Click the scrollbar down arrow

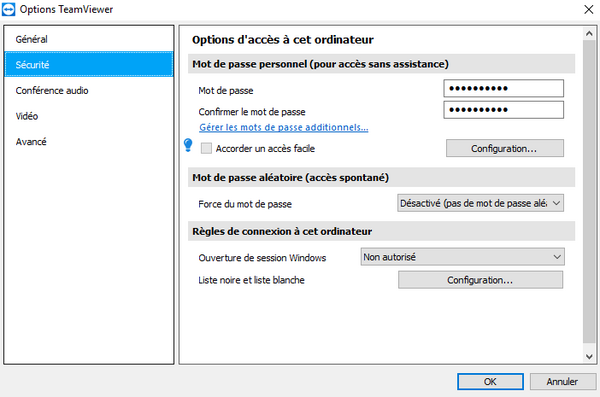point(589,356)
